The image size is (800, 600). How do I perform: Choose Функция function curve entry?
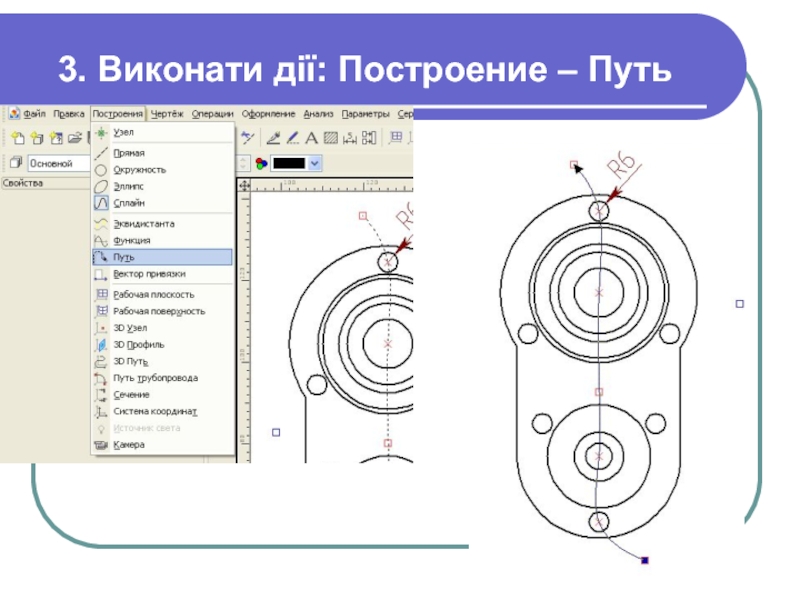click(x=163, y=240)
